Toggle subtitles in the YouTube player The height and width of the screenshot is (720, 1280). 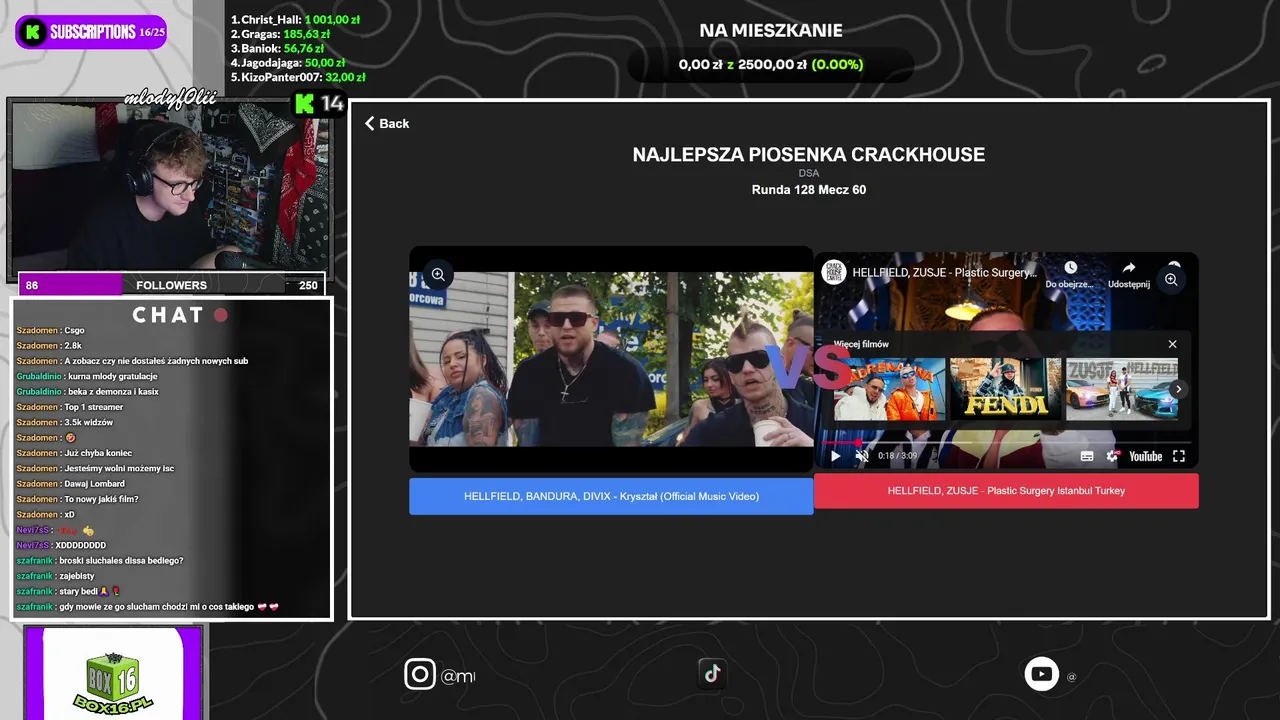click(1087, 456)
